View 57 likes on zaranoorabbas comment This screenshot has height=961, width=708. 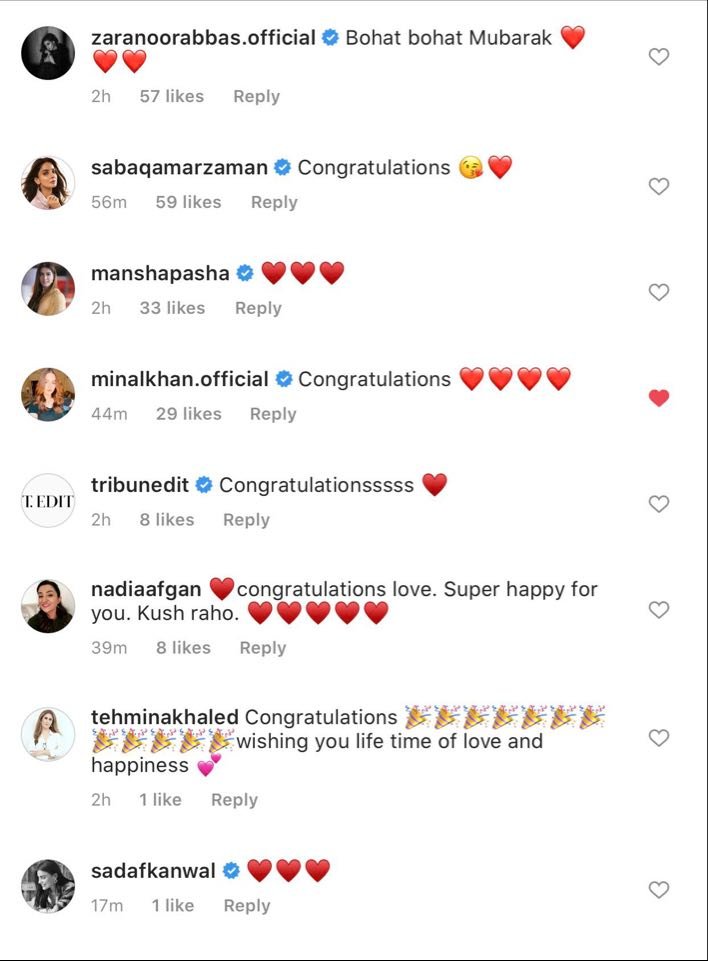[x=171, y=96]
